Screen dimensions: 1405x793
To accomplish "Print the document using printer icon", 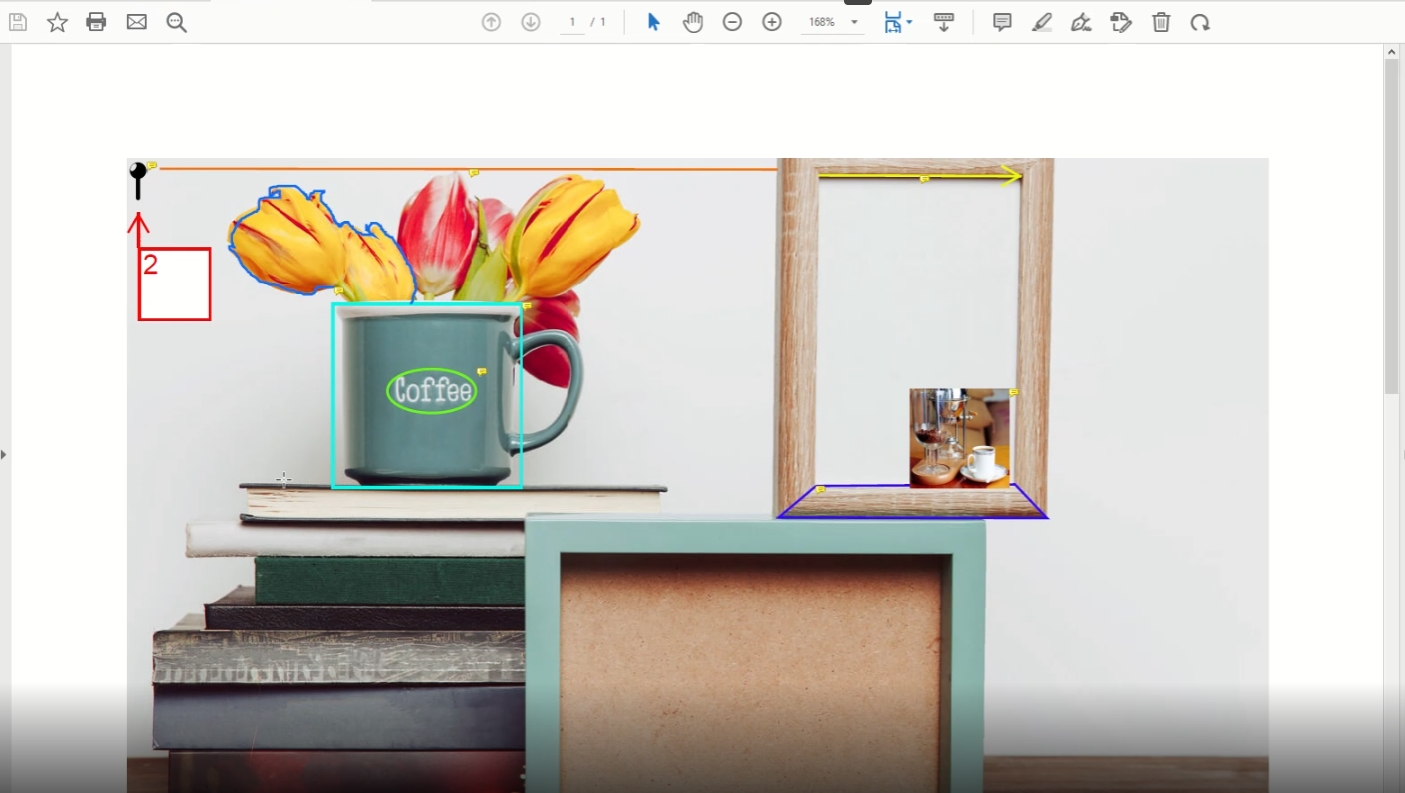I will [x=96, y=22].
